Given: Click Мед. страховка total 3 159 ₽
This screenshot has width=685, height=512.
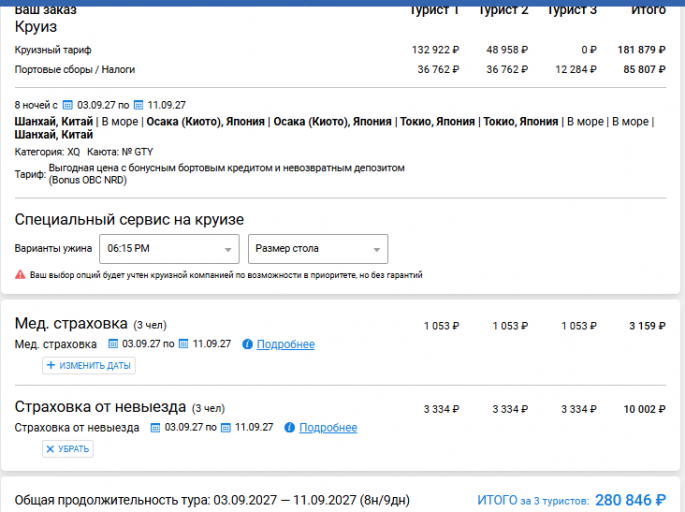Looking at the screenshot, I should tap(647, 326).
